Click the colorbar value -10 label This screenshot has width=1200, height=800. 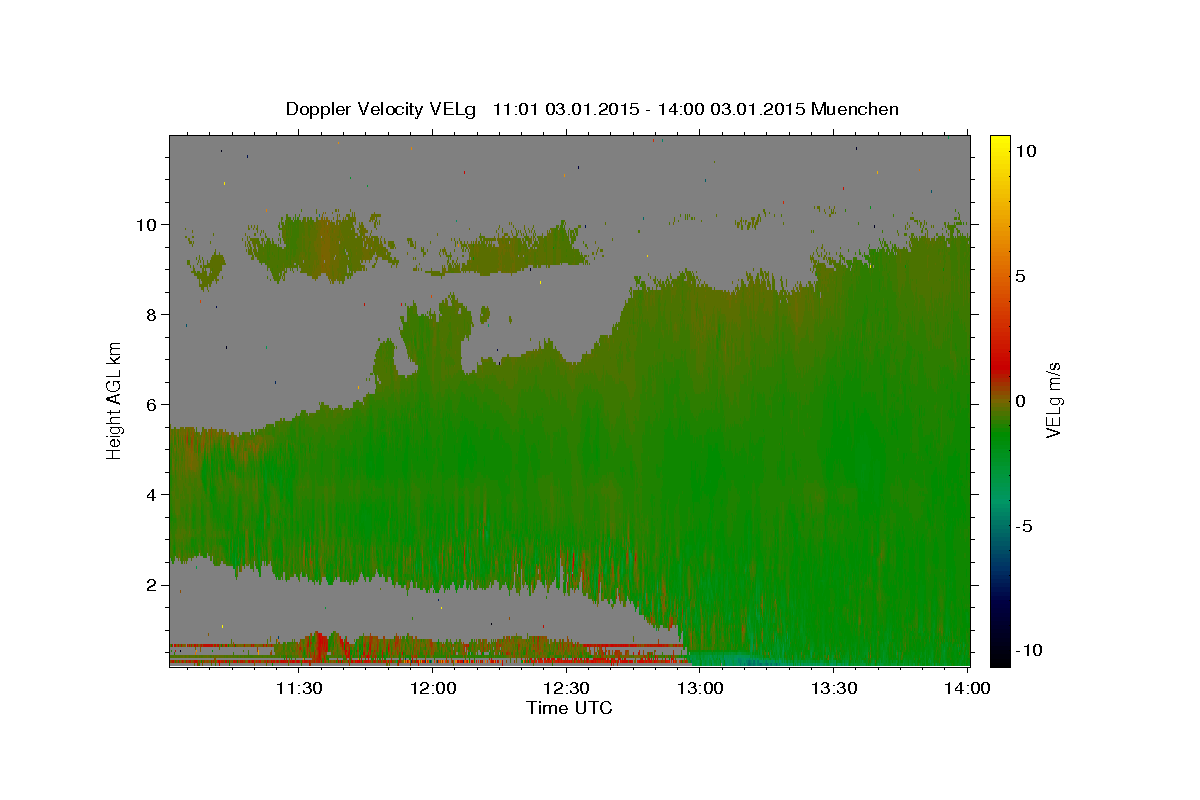pyautogui.click(x=1029, y=650)
